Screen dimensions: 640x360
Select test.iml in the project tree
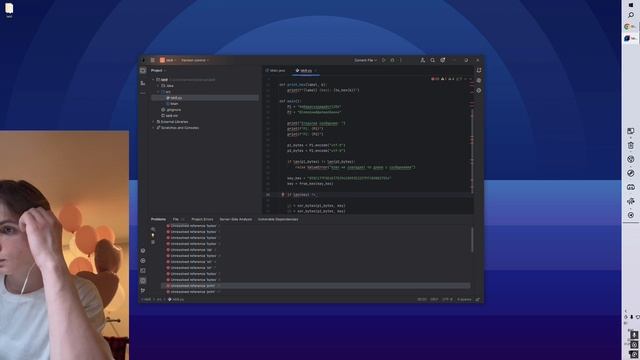click(x=169, y=116)
